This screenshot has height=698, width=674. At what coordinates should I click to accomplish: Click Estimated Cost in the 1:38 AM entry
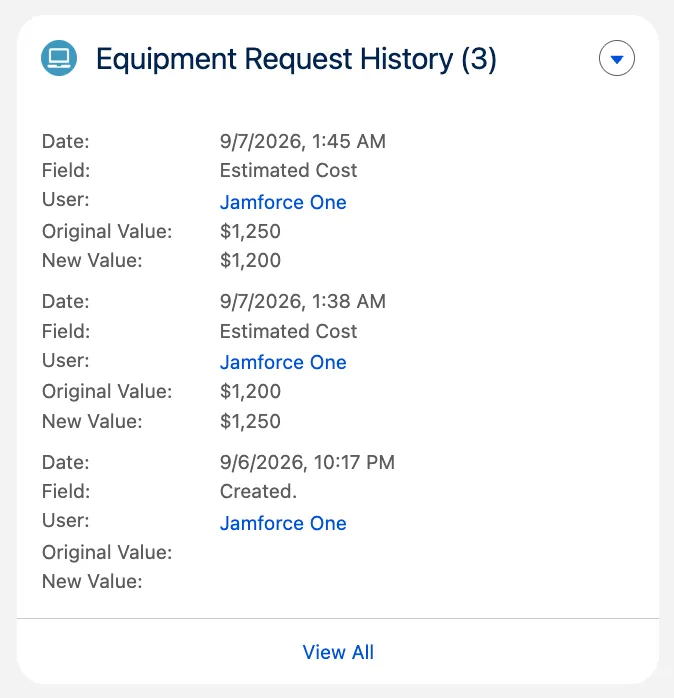click(x=288, y=331)
